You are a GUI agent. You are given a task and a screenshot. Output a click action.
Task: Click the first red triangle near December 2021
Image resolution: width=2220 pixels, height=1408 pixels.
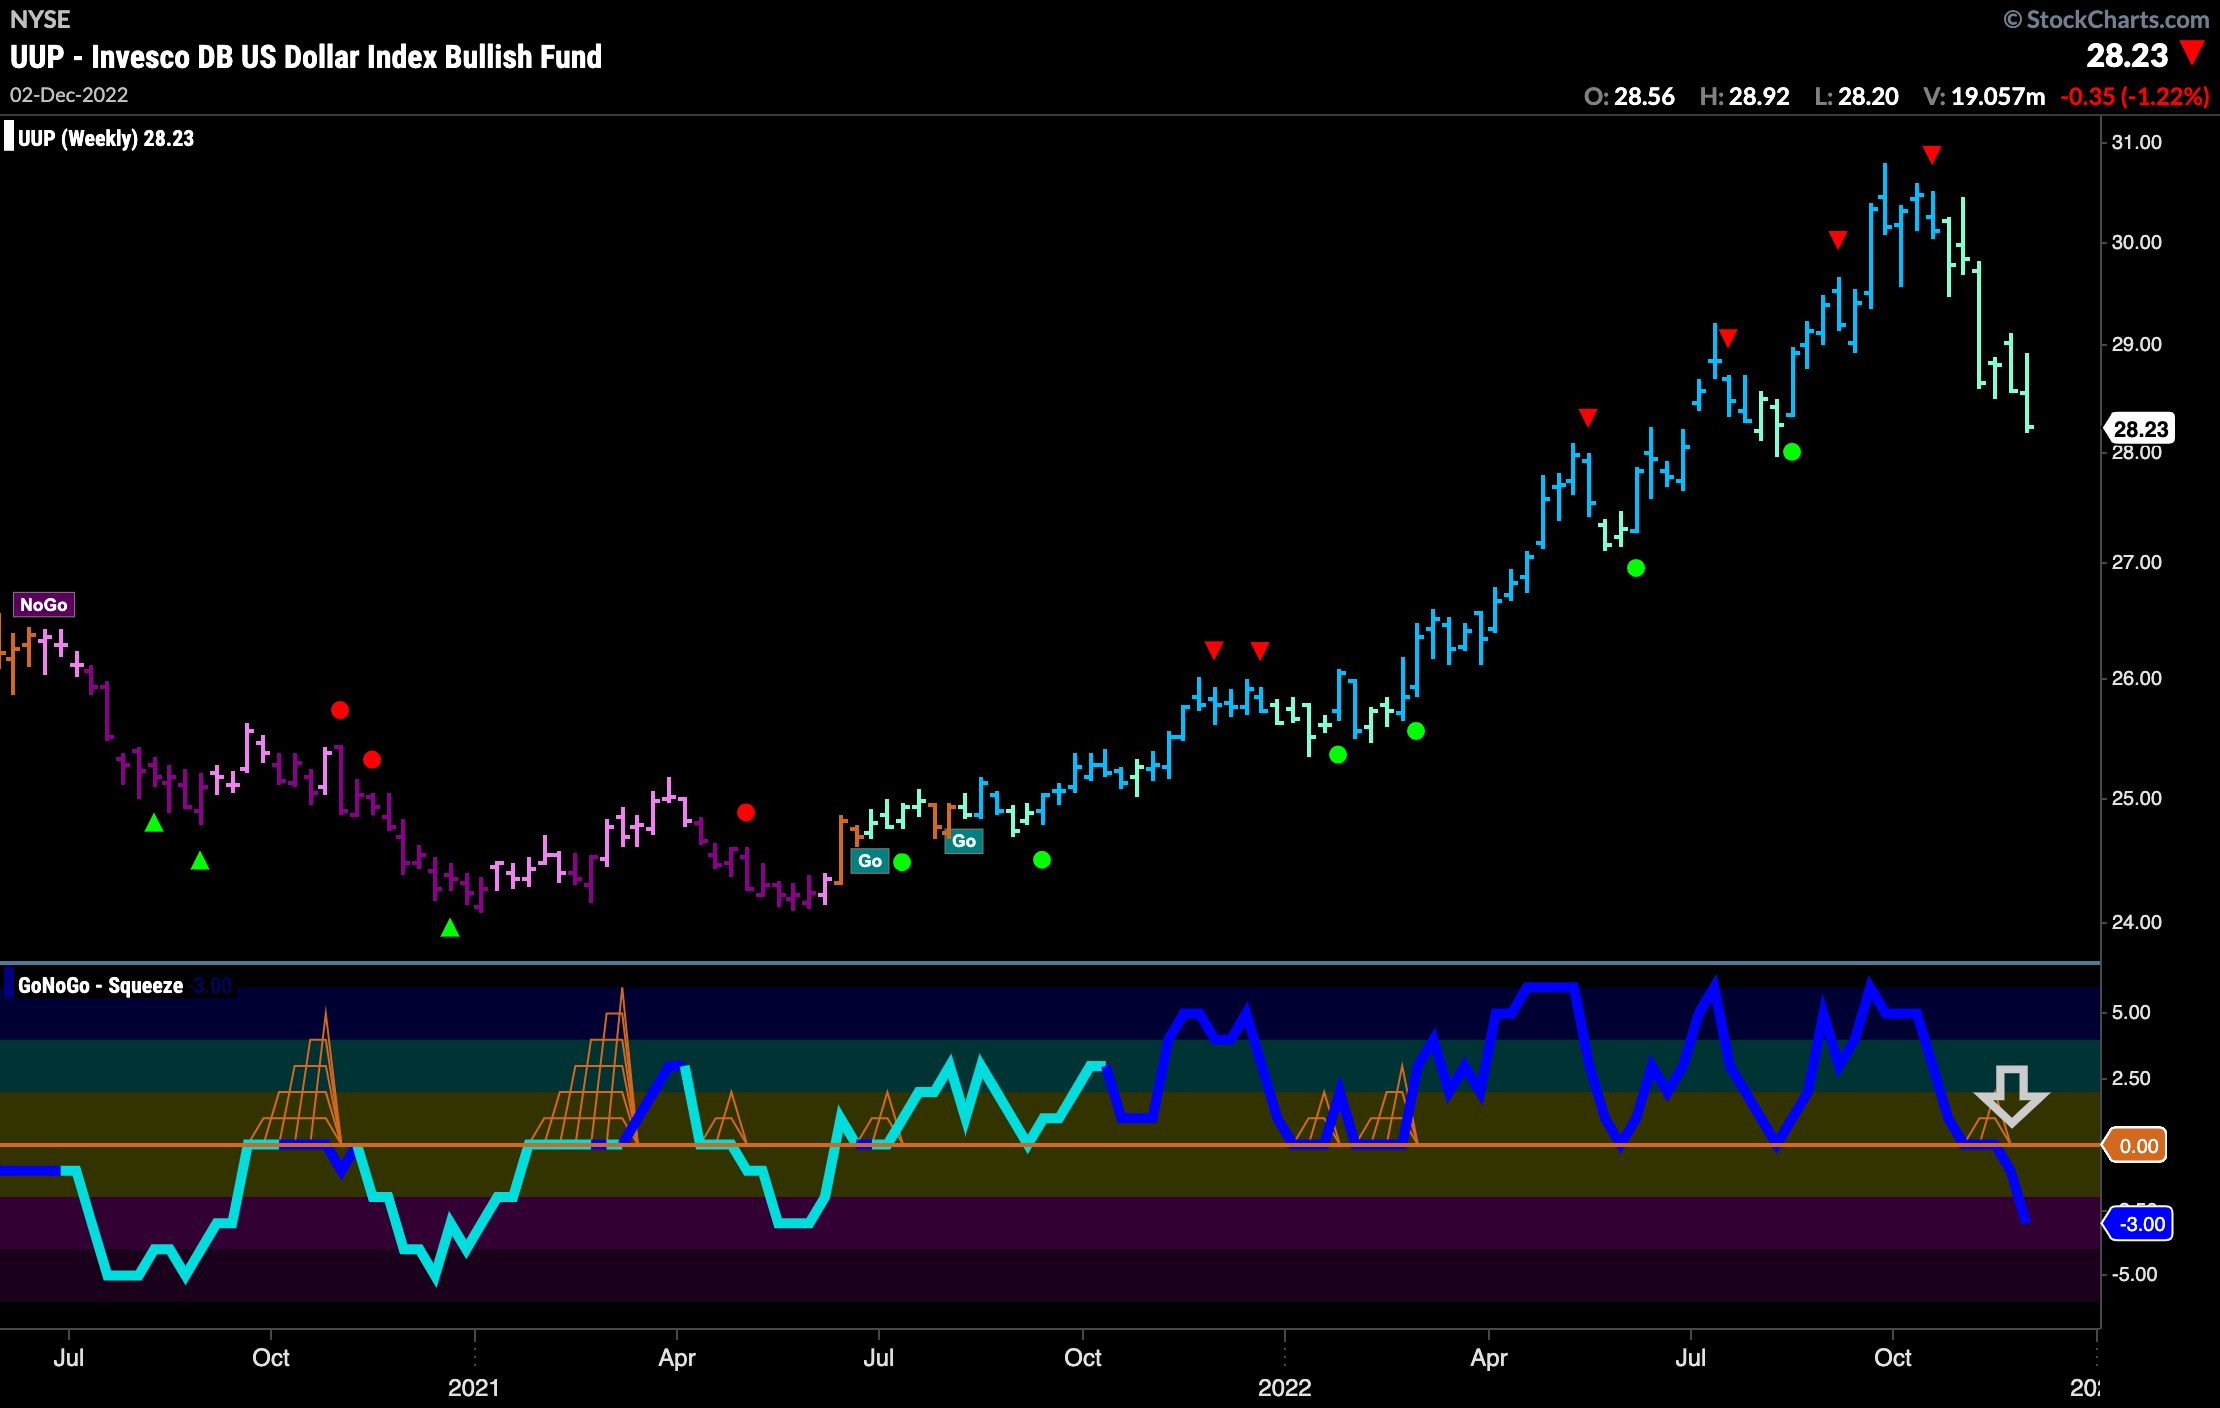tap(1214, 651)
